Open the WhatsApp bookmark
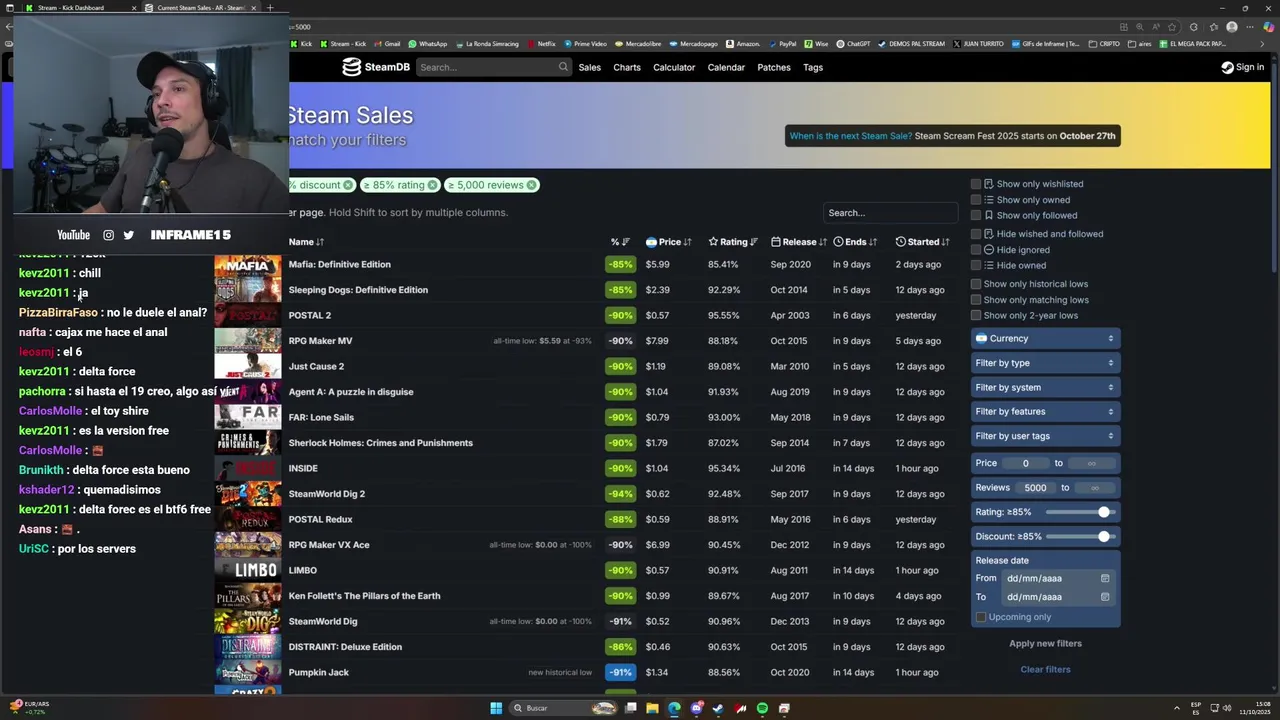 (427, 44)
